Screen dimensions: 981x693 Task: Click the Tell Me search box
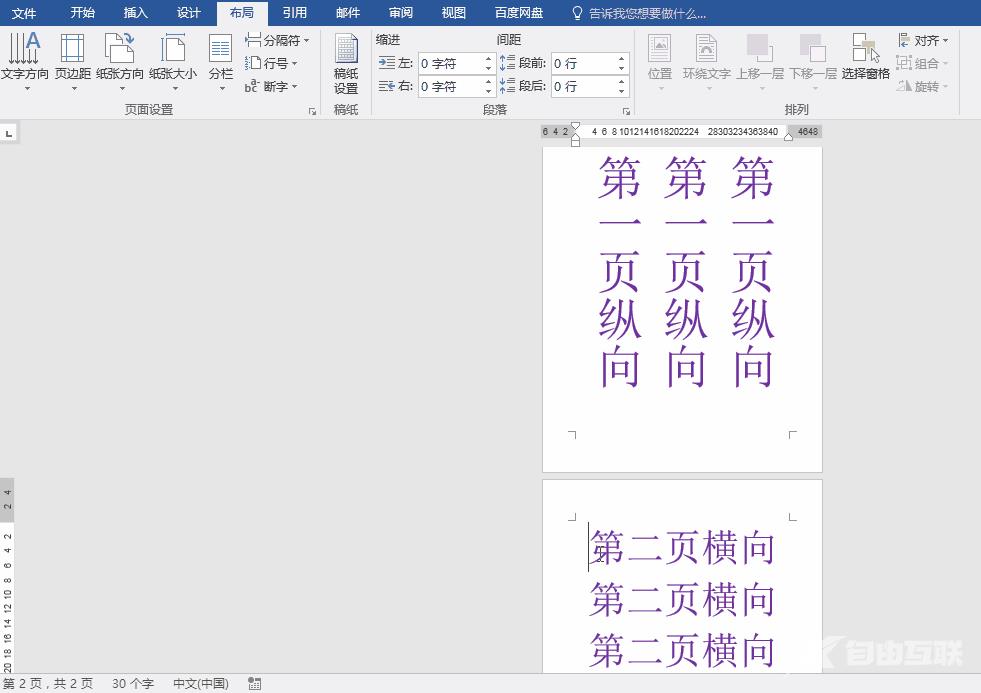647,14
